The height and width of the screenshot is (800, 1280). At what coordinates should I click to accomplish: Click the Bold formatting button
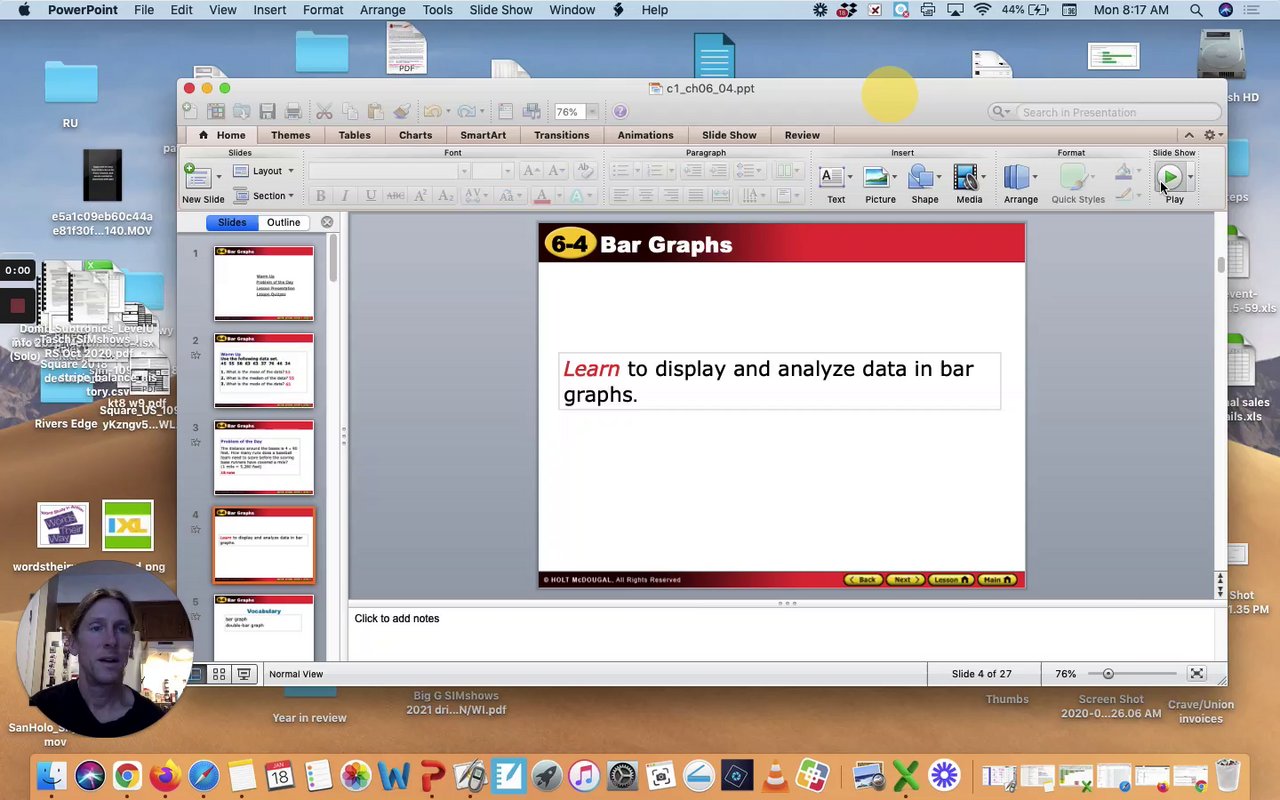pos(320,196)
